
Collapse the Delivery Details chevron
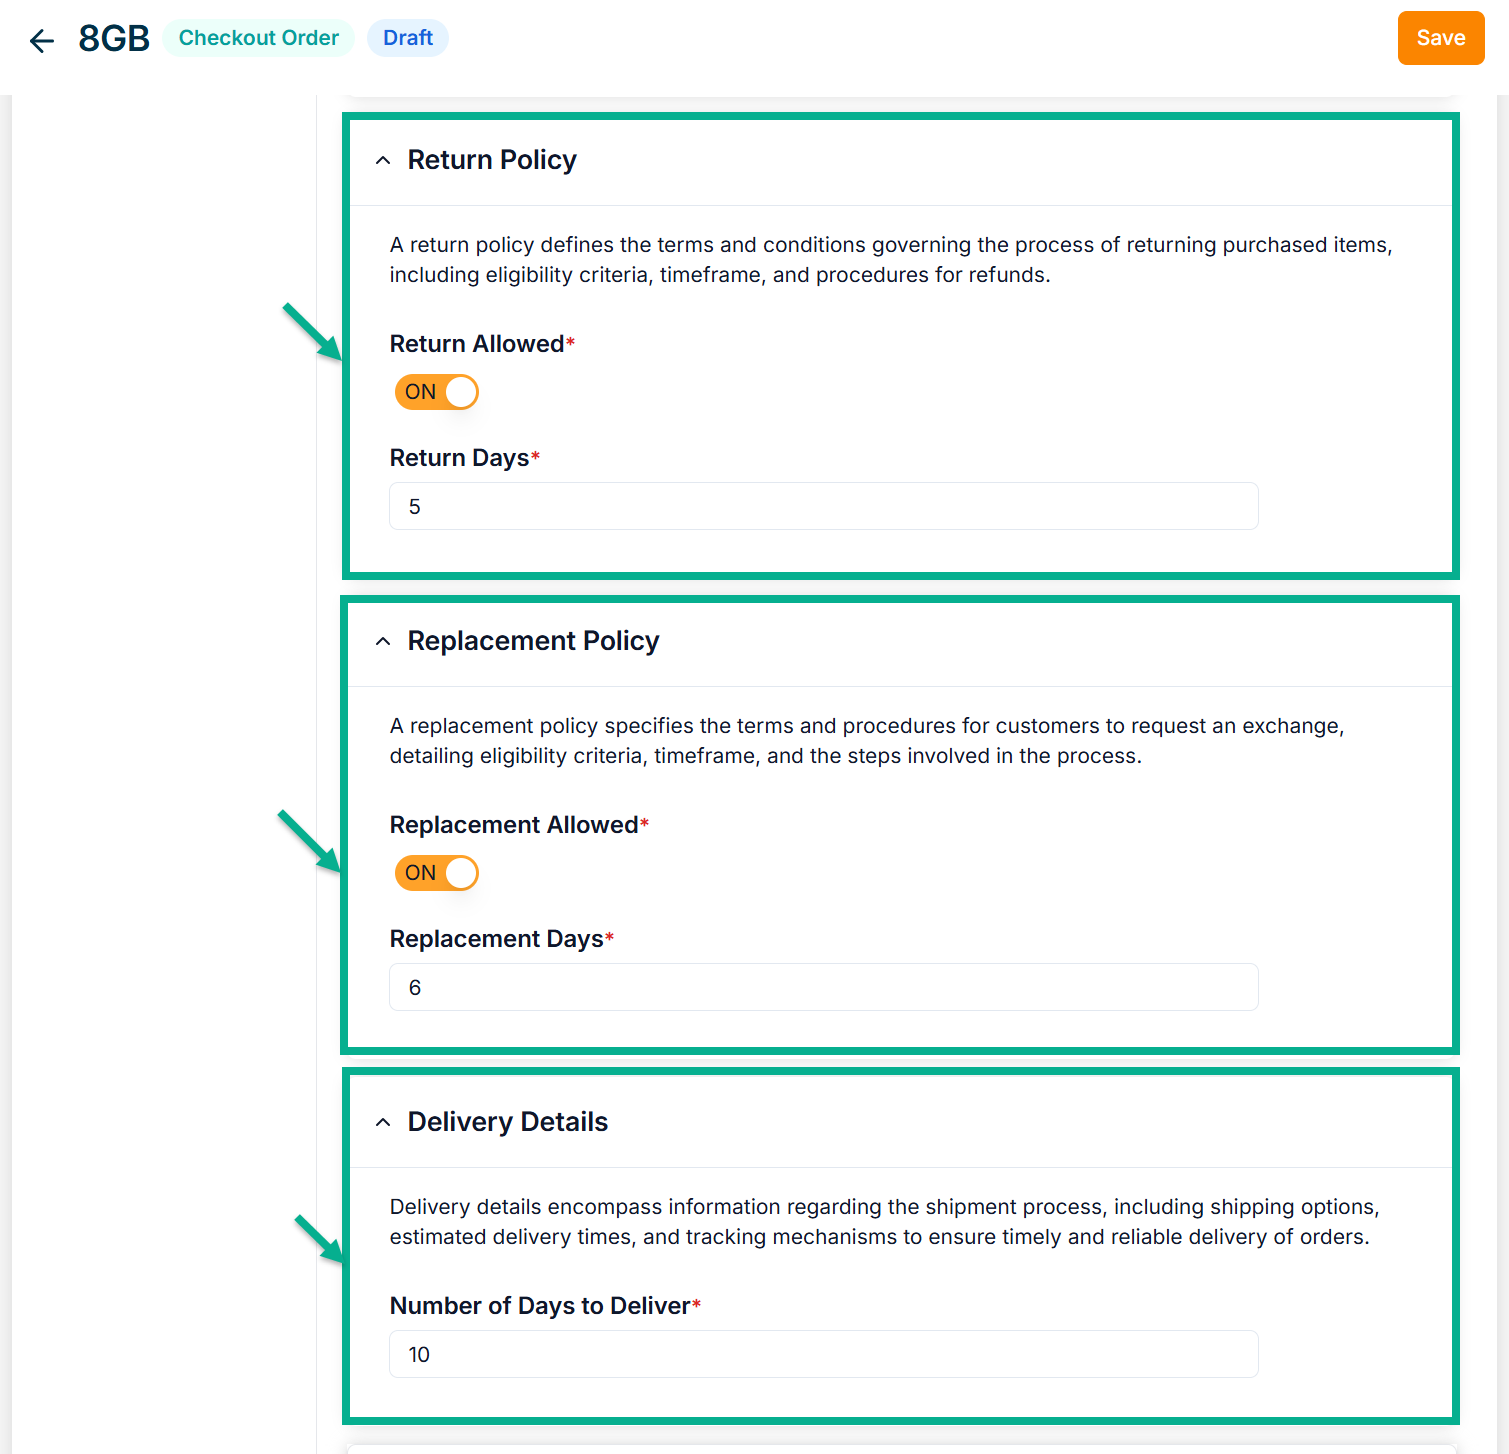pyautogui.click(x=383, y=1123)
